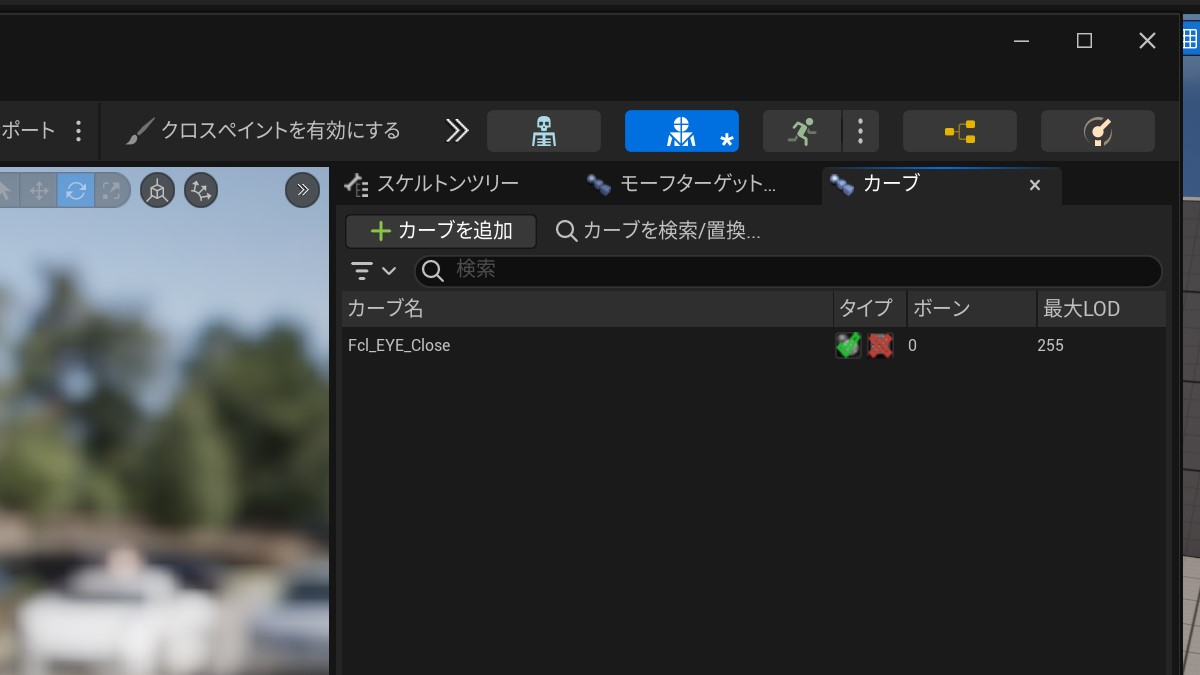1200x675 pixels.
Task: Select the viewport rotate tool
Action: [x=76, y=190]
